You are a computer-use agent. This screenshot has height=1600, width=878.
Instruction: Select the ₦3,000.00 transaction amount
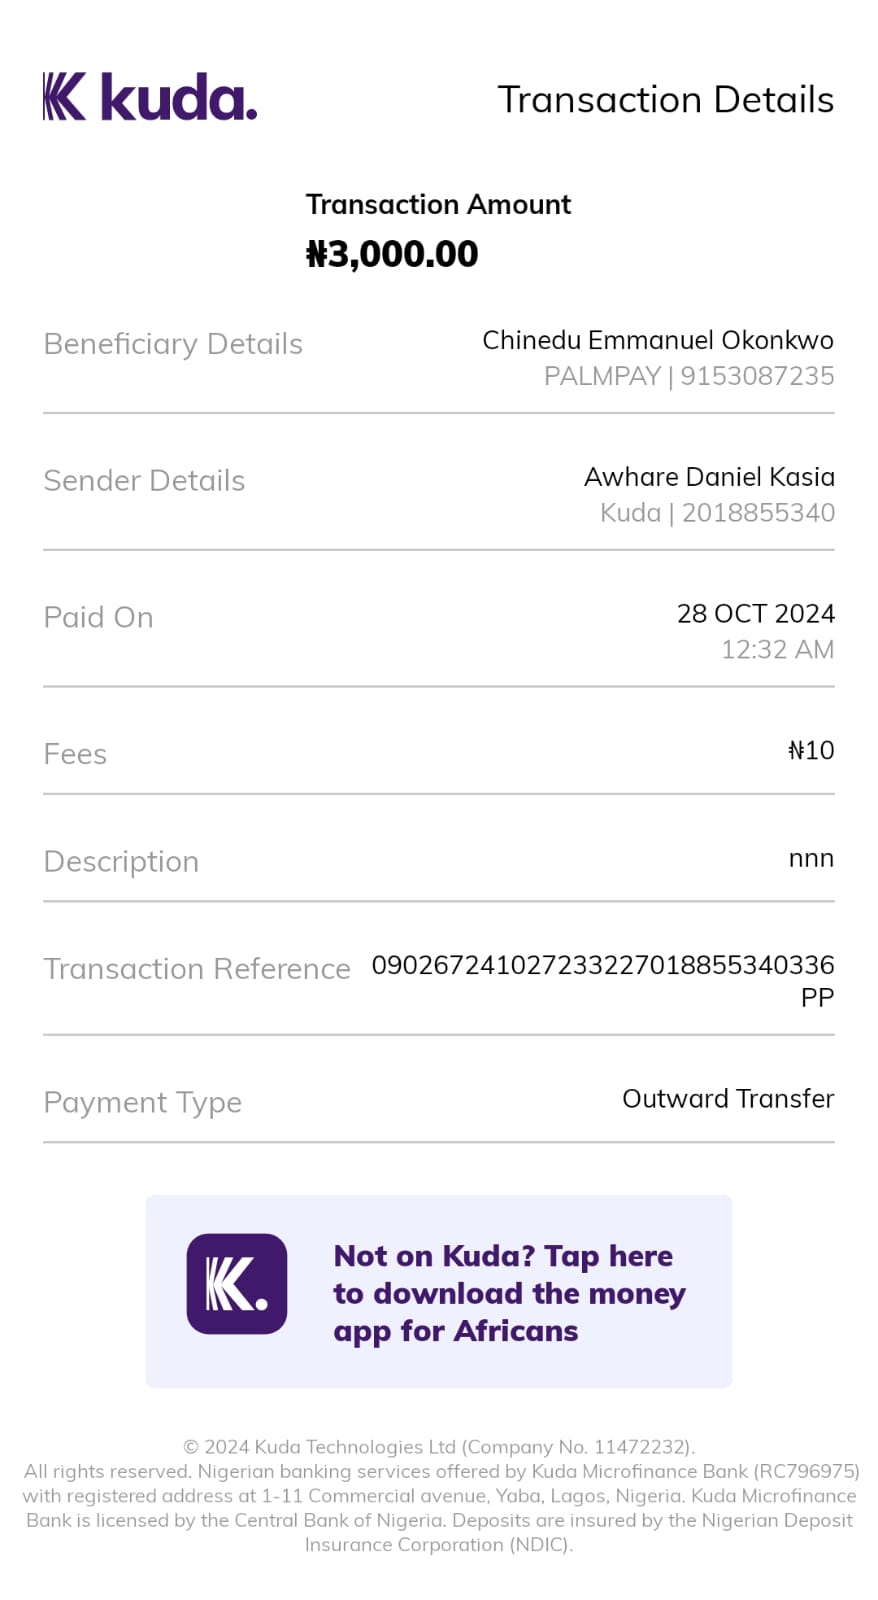click(x=392, y=254)
